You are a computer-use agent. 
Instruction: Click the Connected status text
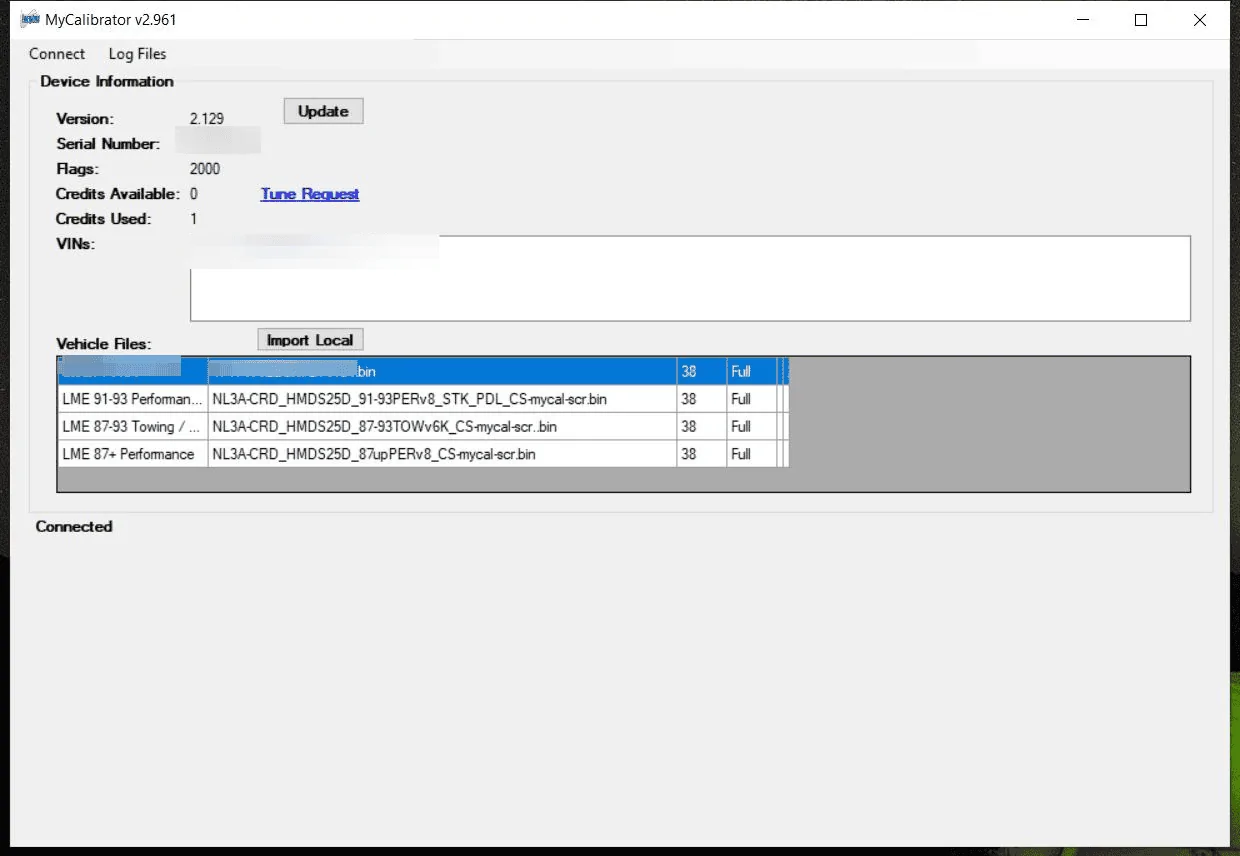(x=74, y=526)
